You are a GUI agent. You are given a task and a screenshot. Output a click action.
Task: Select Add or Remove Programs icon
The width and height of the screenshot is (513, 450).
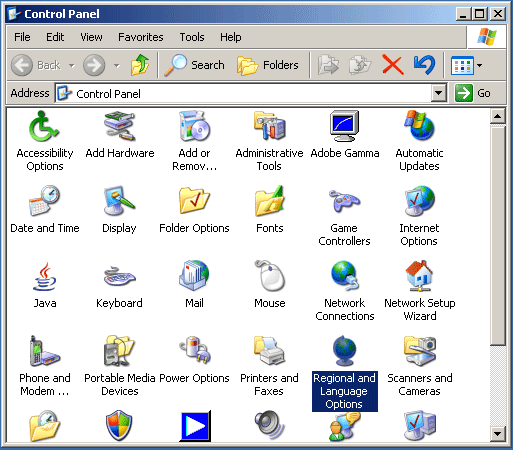tap(194, 126)
